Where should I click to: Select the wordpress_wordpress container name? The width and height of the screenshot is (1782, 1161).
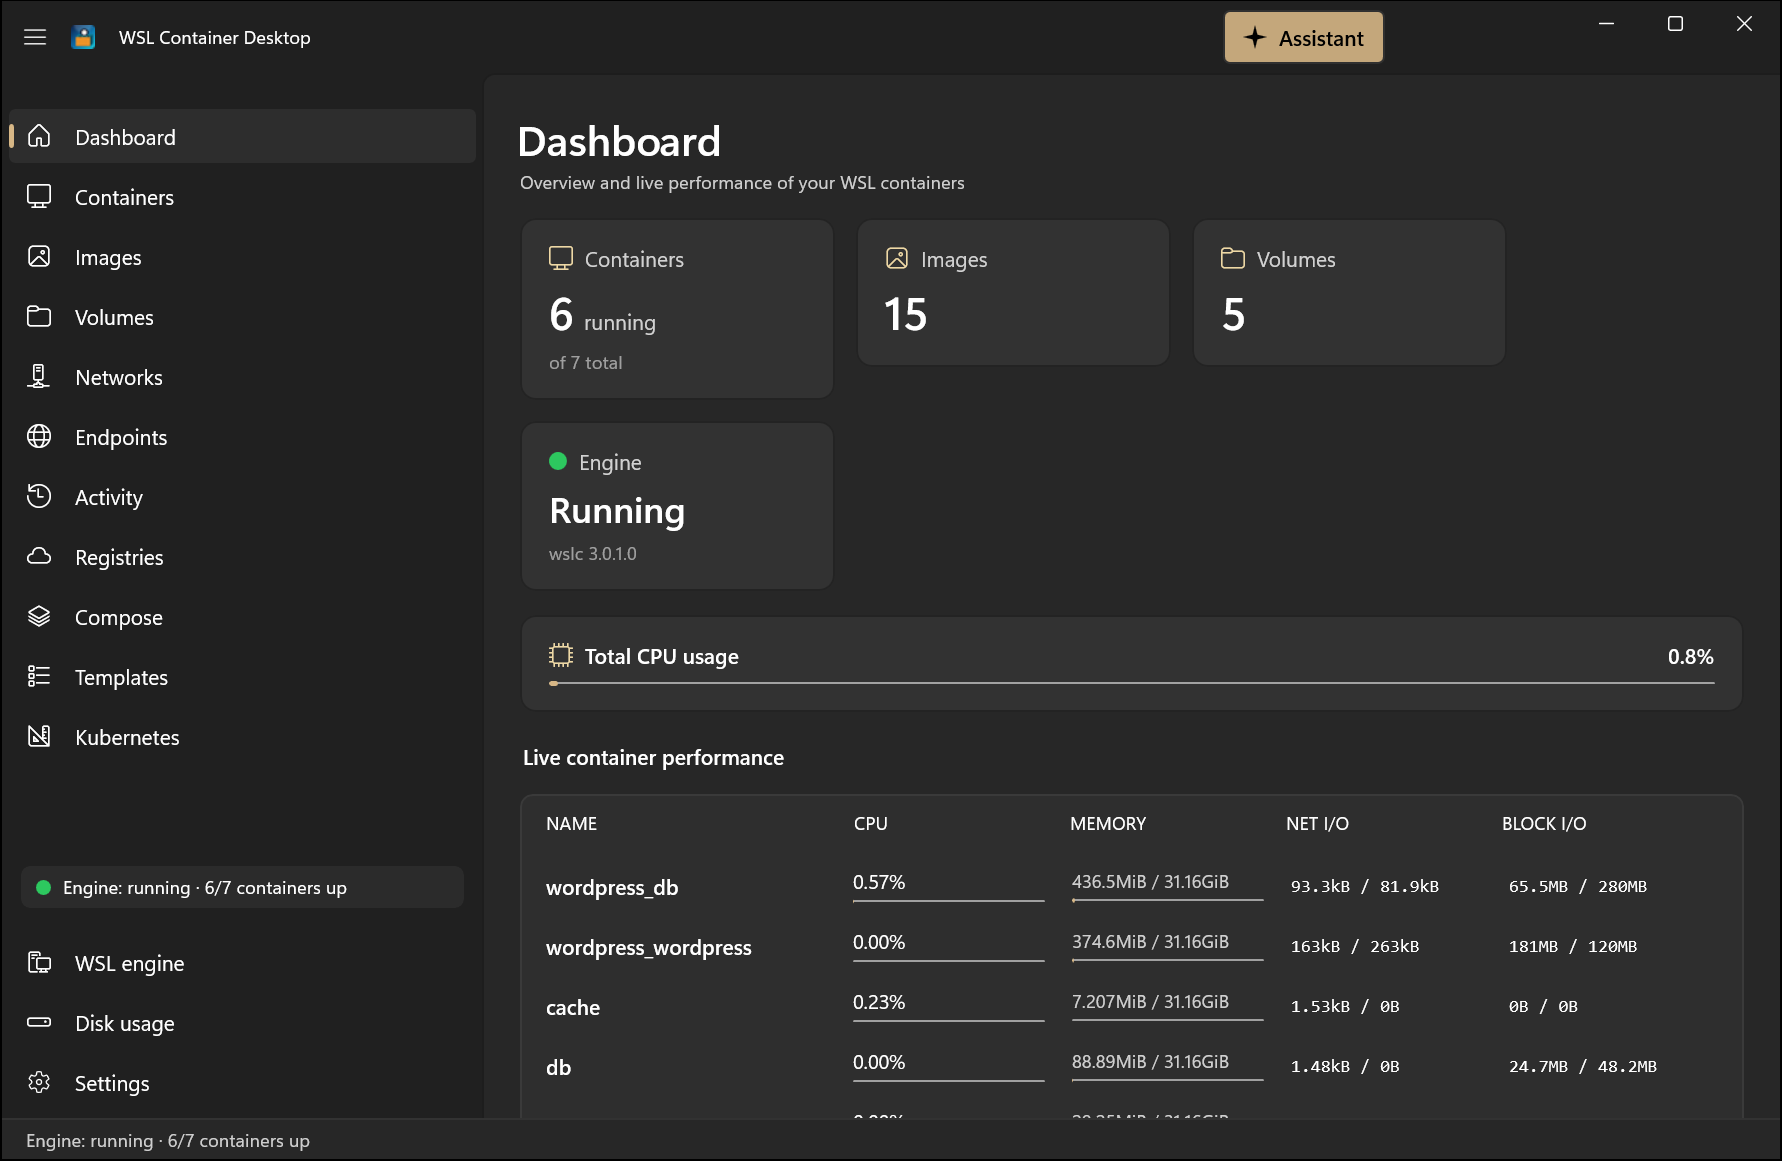tap(648, 948)
